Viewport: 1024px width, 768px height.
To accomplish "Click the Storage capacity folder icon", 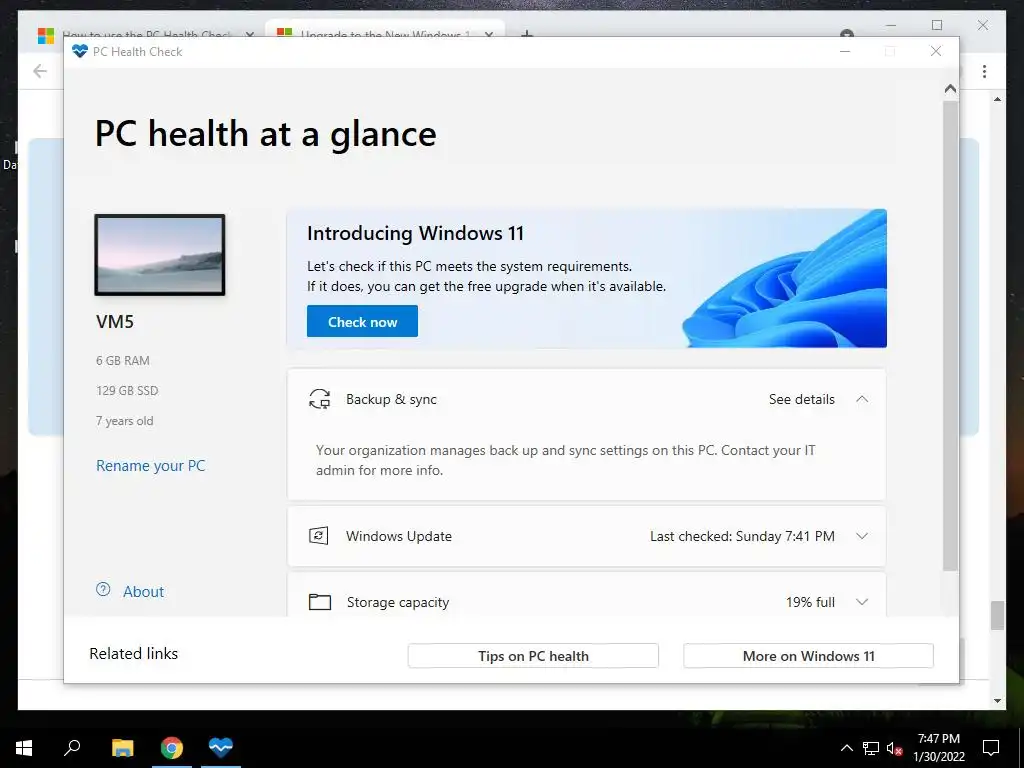I will coord(319,602).
